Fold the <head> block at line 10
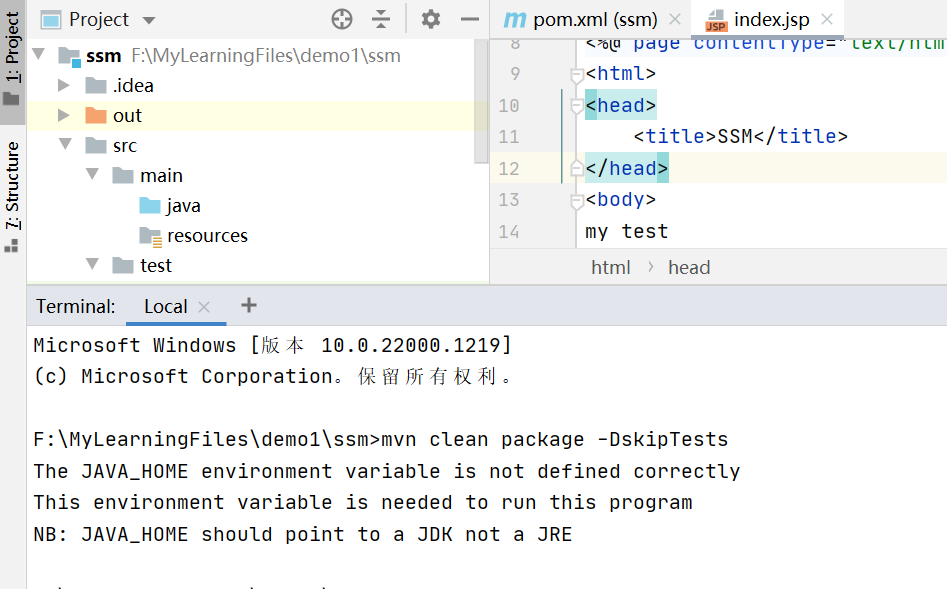 click(576, 106)
